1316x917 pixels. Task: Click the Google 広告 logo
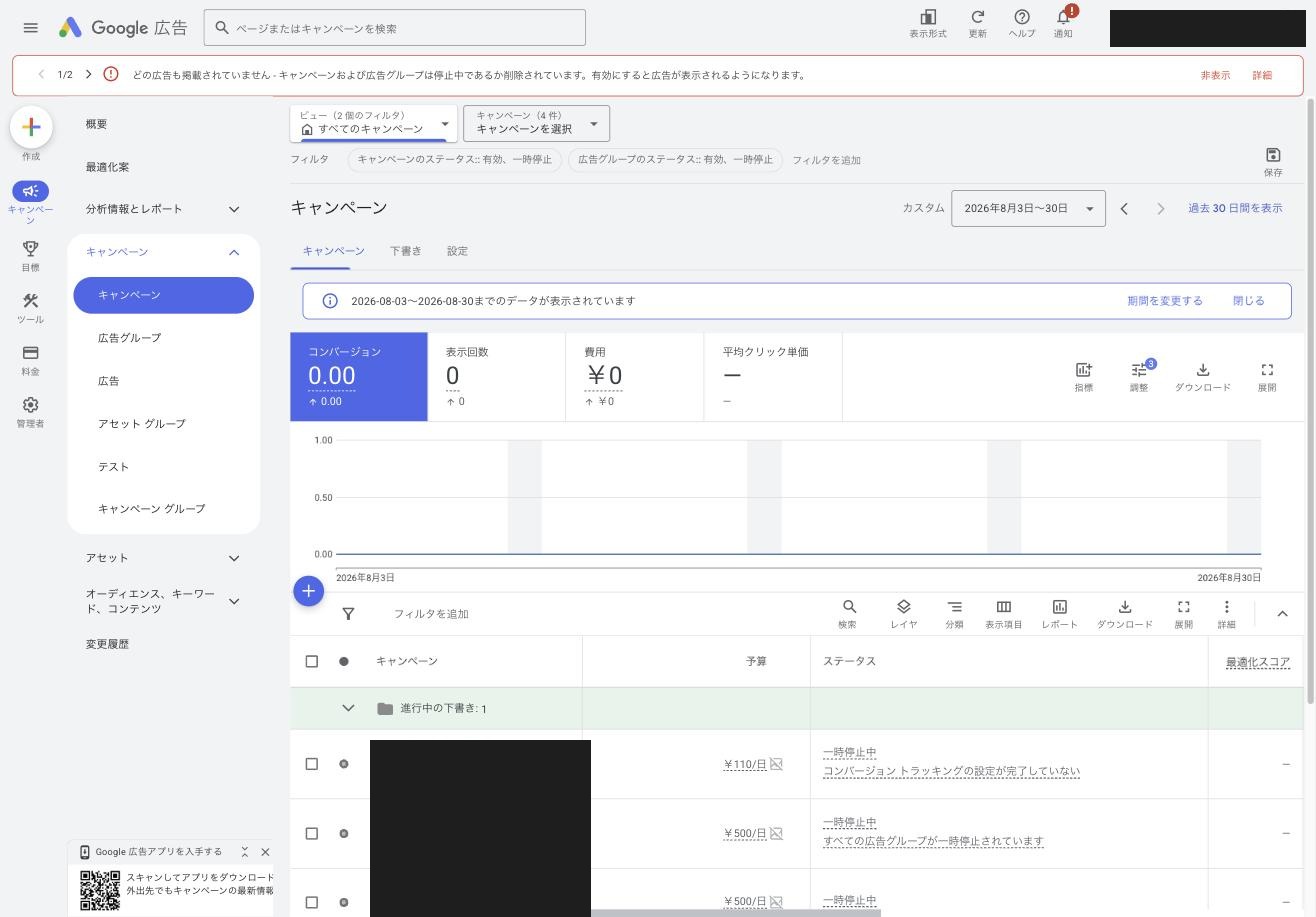coord(122,28)
